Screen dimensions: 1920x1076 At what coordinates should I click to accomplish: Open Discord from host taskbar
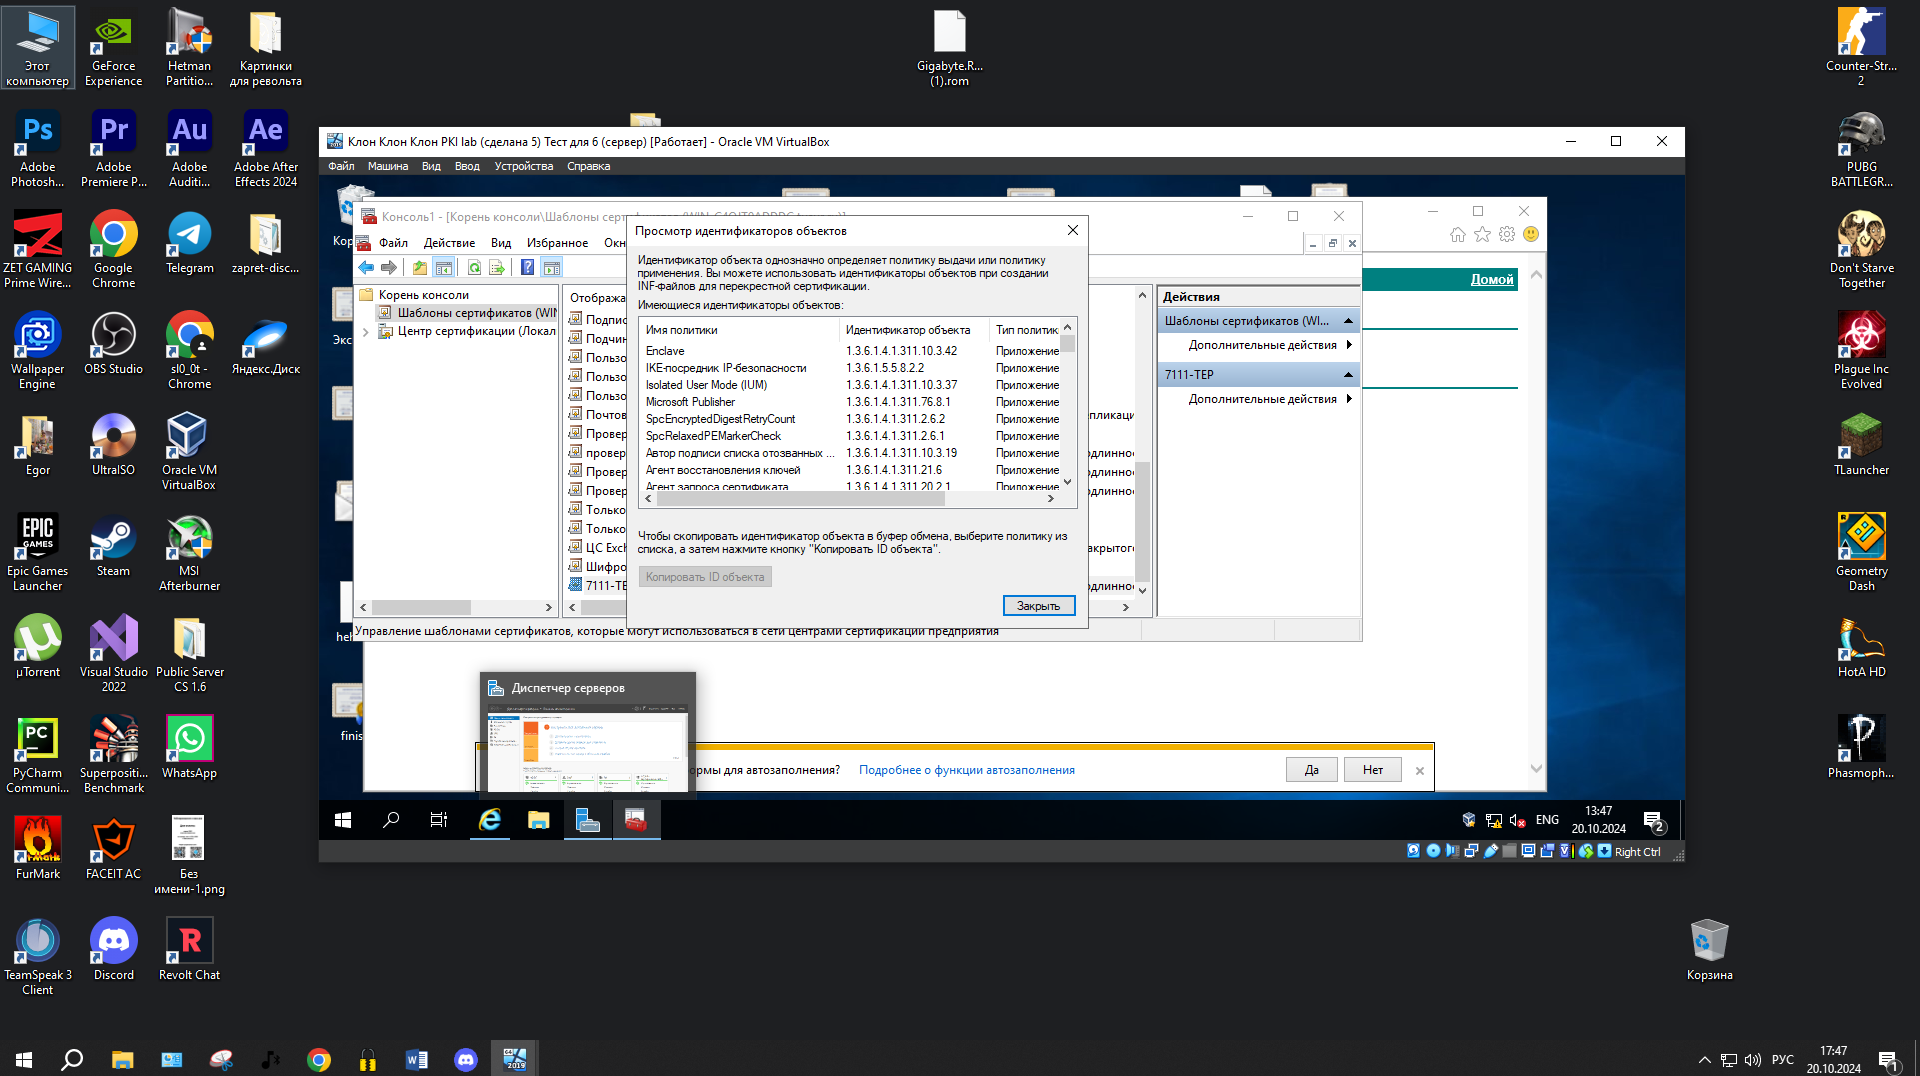coord(466,1059)
